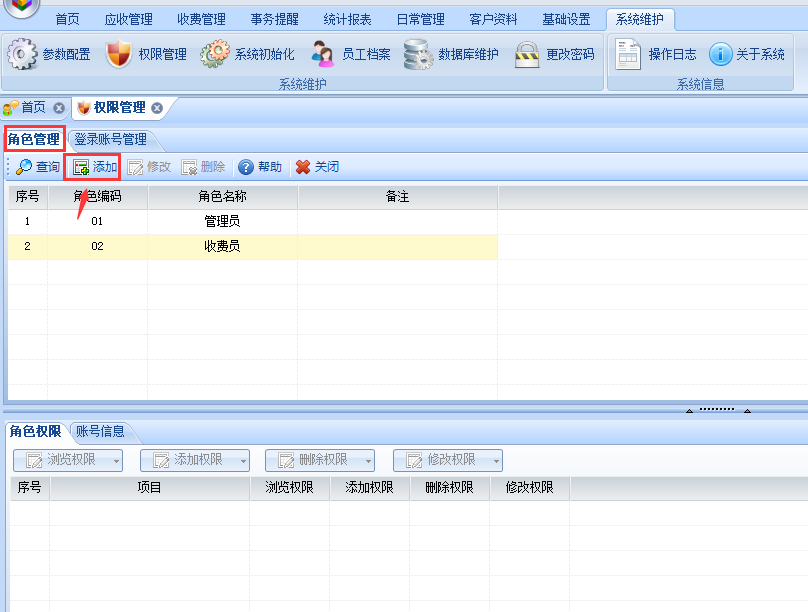Click 浏览权限 column header in permissions table
This screenshot has width=808, height=612.
click(x=290, y=487)
